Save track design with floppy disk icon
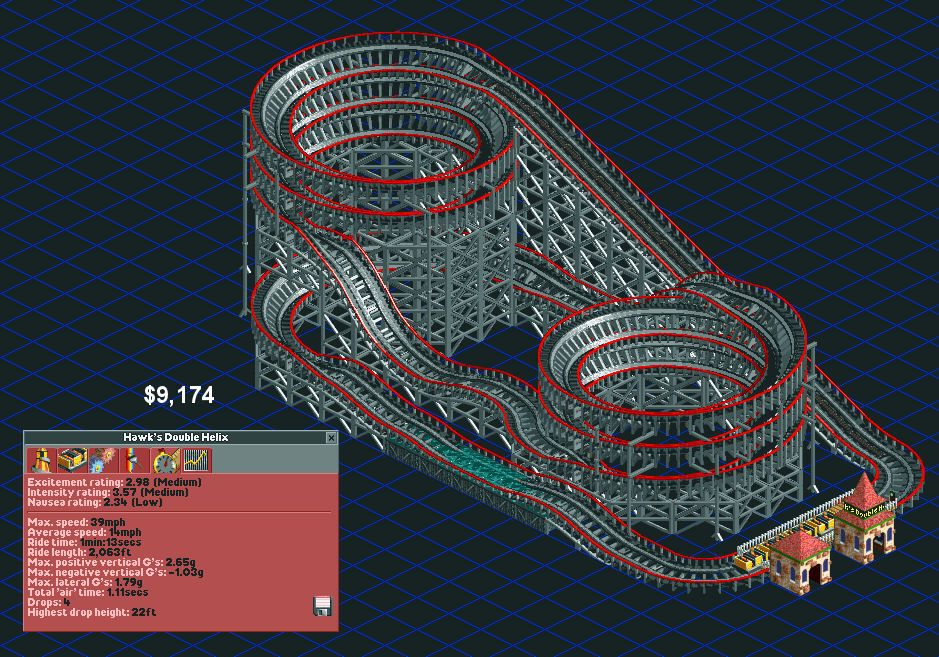This screenshot has height=657, width=939. pos(322,606)
